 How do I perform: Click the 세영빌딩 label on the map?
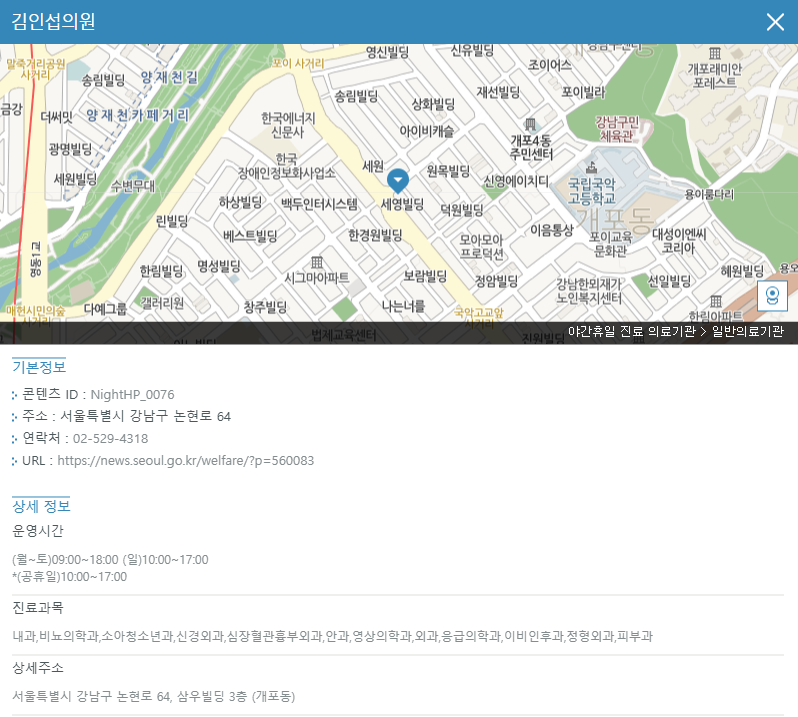click(x=402, y=205)
